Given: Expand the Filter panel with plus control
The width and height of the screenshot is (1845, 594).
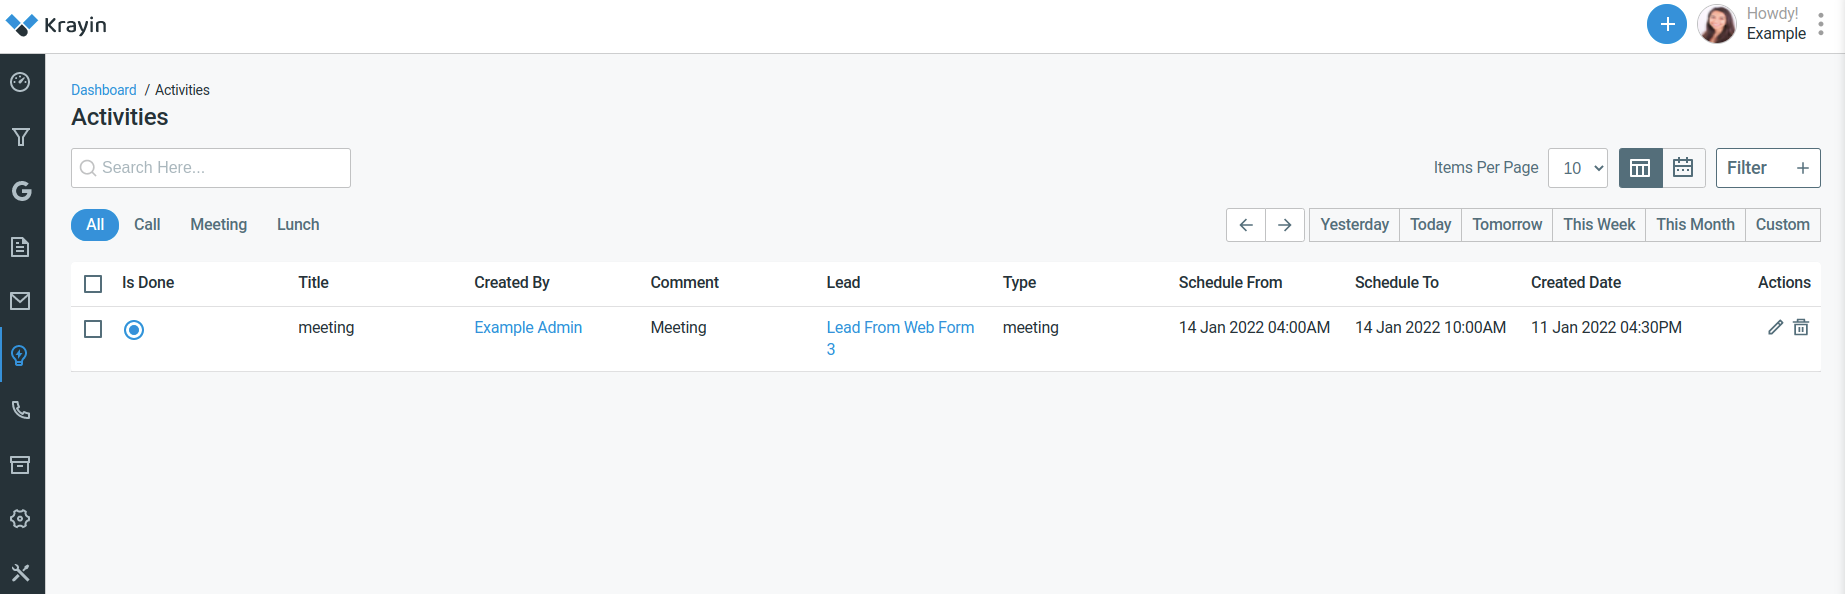Looking at the screenshot, I should point(1803,167).
